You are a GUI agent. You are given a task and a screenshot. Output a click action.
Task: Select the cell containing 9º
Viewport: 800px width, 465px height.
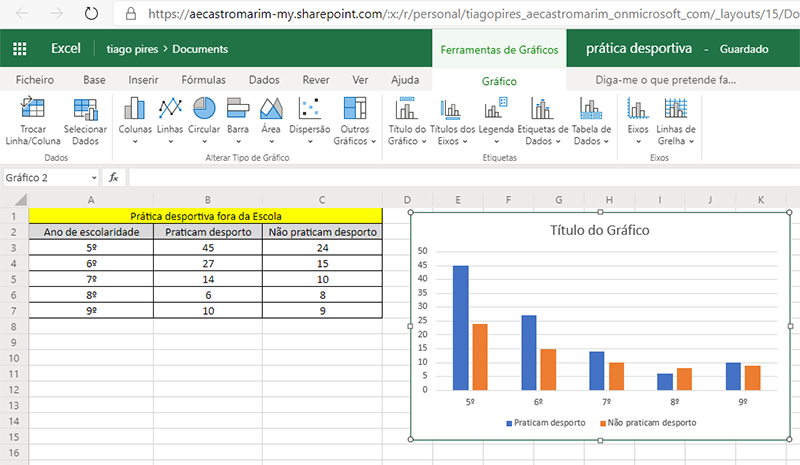(91, 311)
